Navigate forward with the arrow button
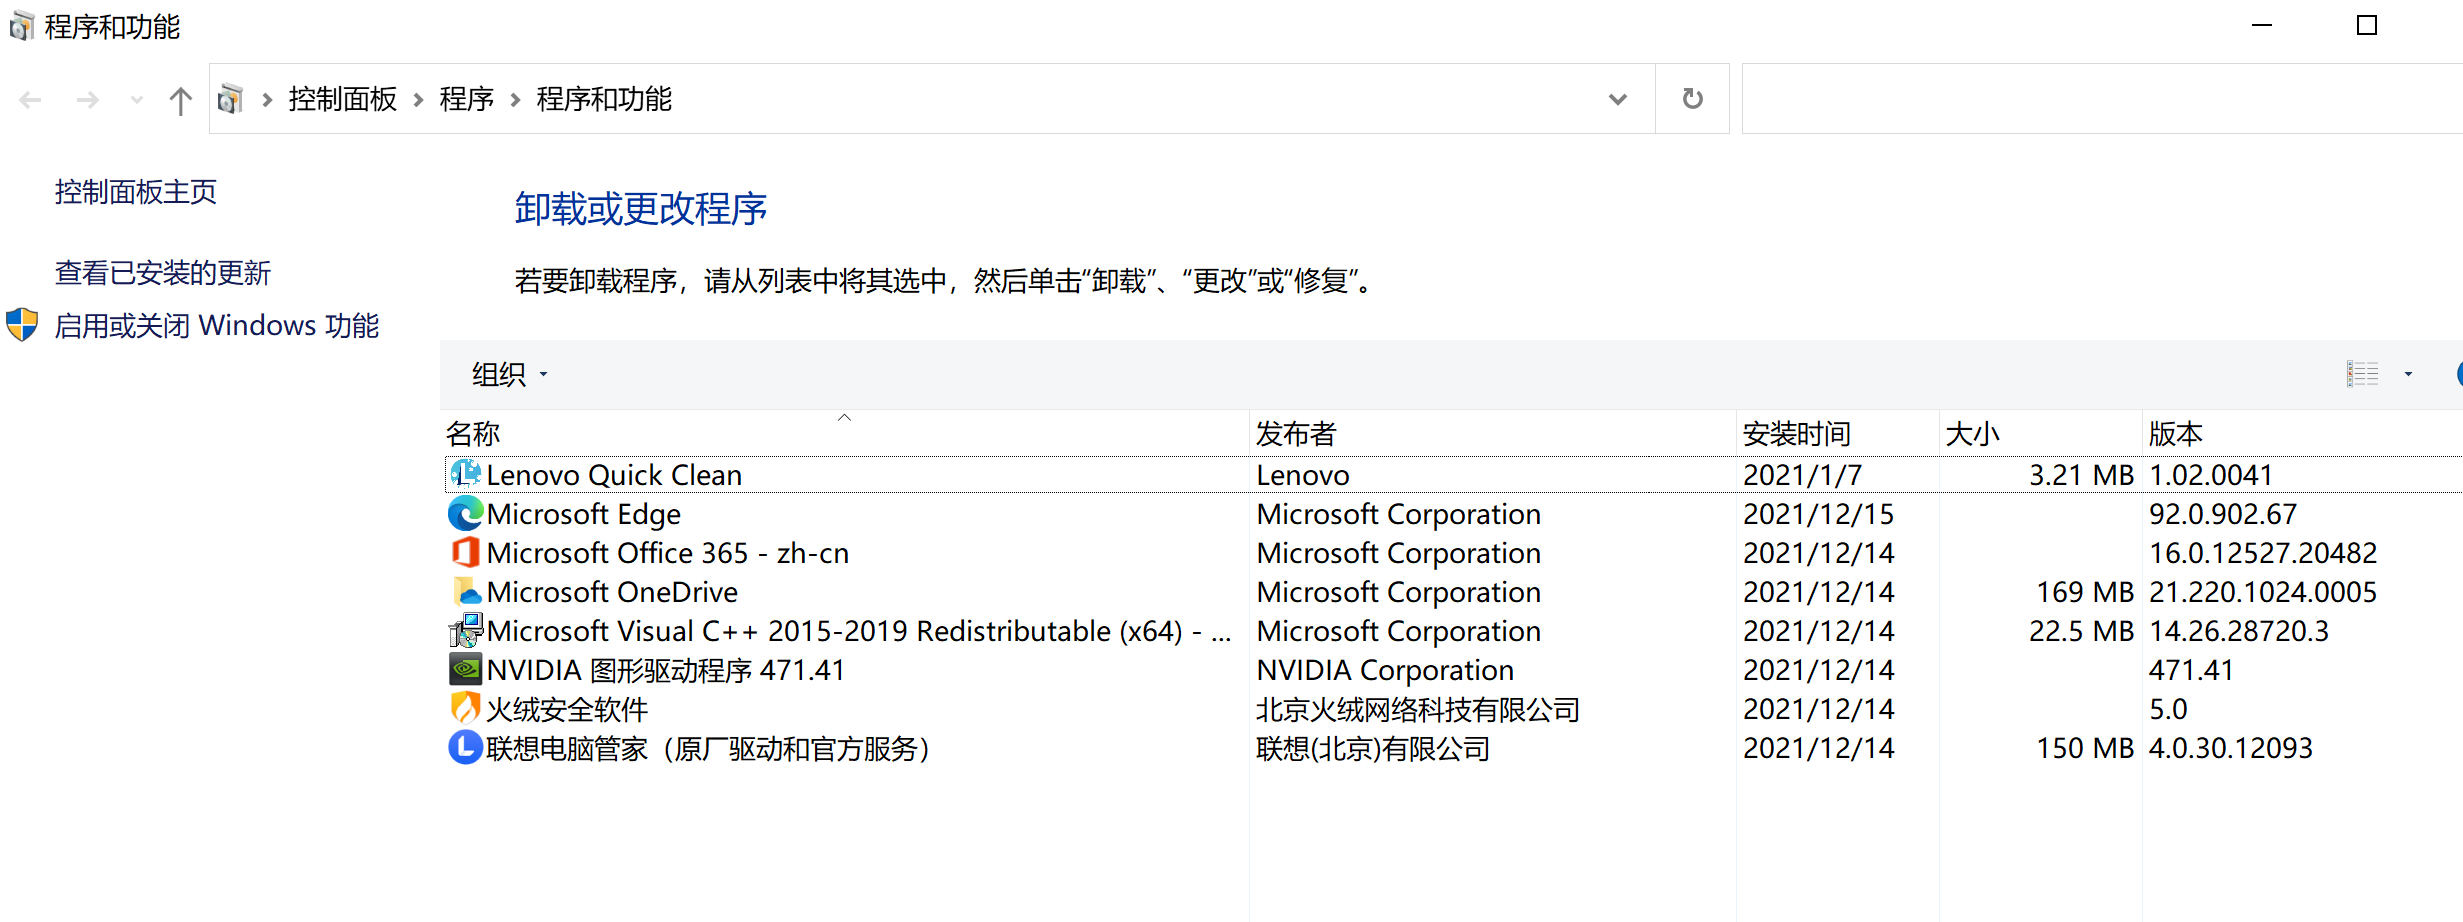The image size is (2463, 922). [x=88, y=100]
